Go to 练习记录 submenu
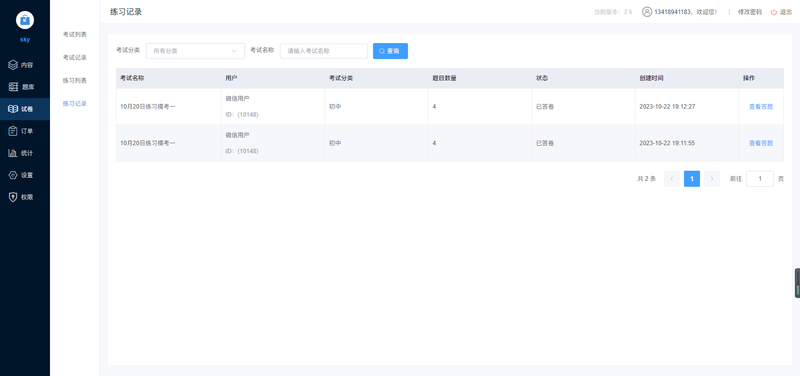Viewport: 800px width, 376px height. [74, 104]
